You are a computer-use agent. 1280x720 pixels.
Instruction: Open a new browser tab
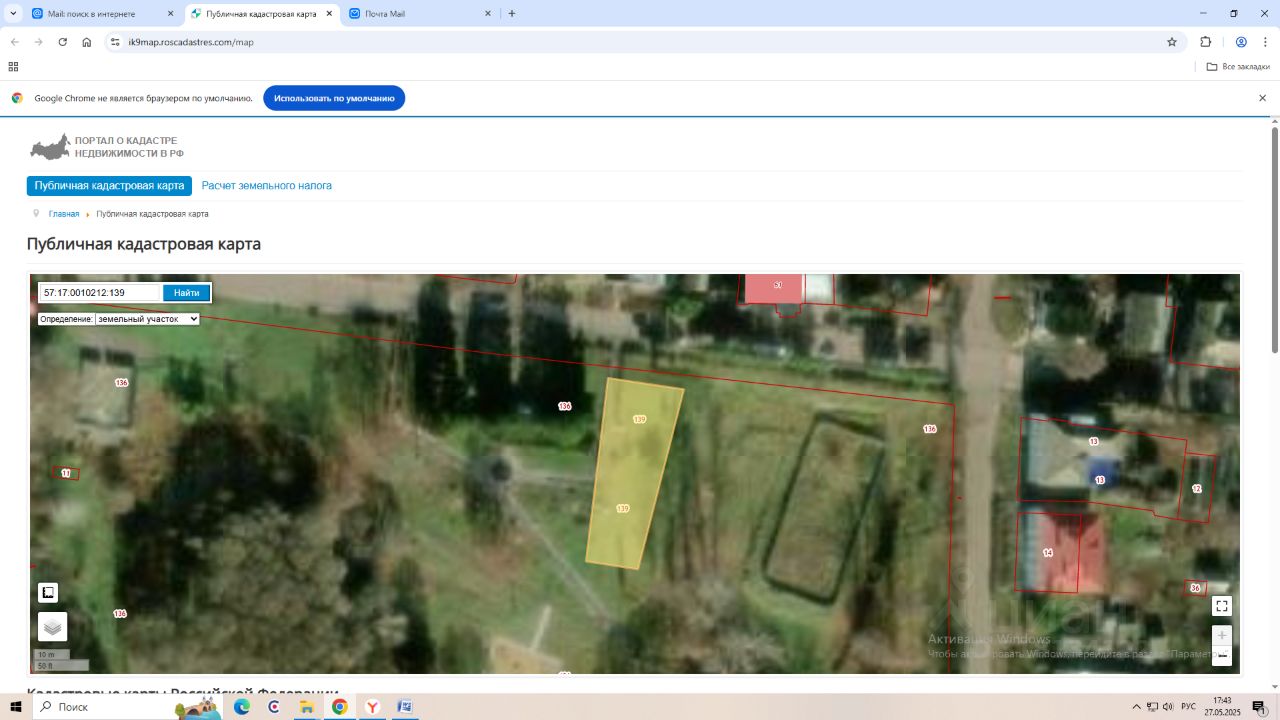[x=512, y=14]
